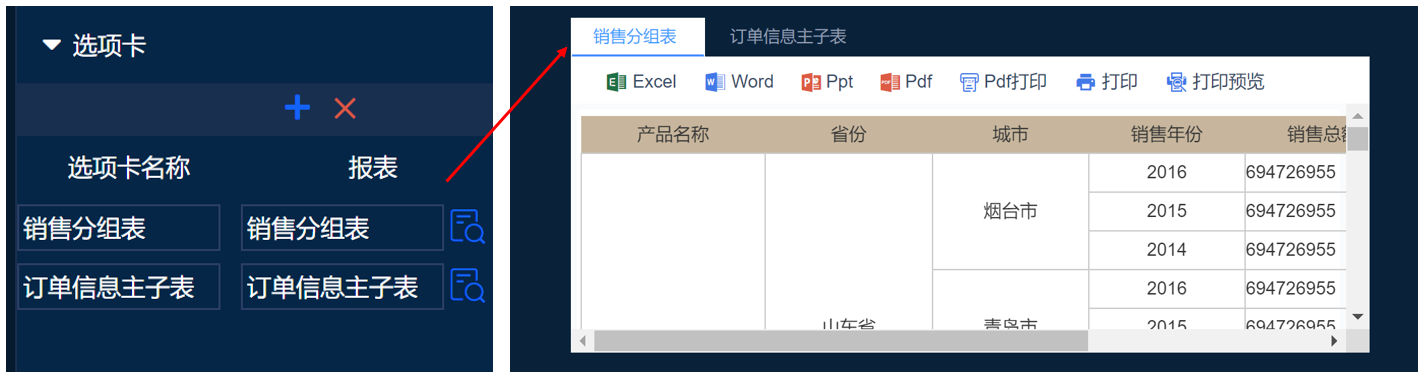Click the vertical scrollbar up arrow

click(x=1358, y=116)
